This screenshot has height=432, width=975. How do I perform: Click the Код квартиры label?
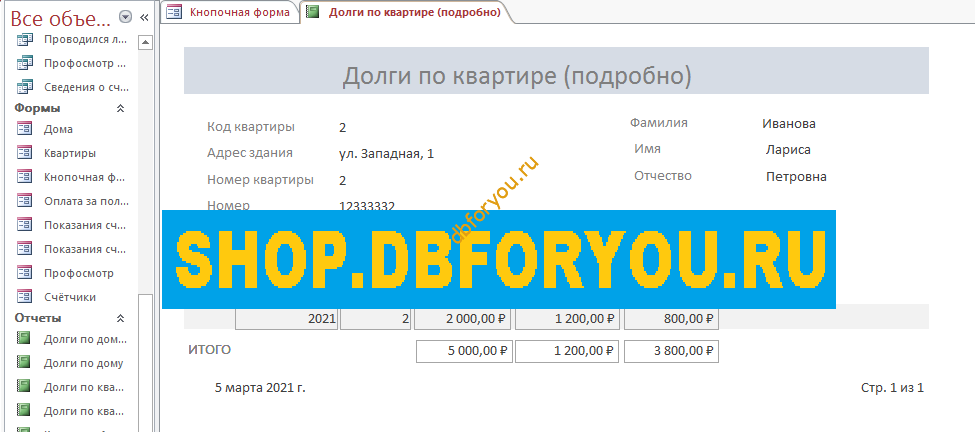pyautogui.click(x=251, y=127)
